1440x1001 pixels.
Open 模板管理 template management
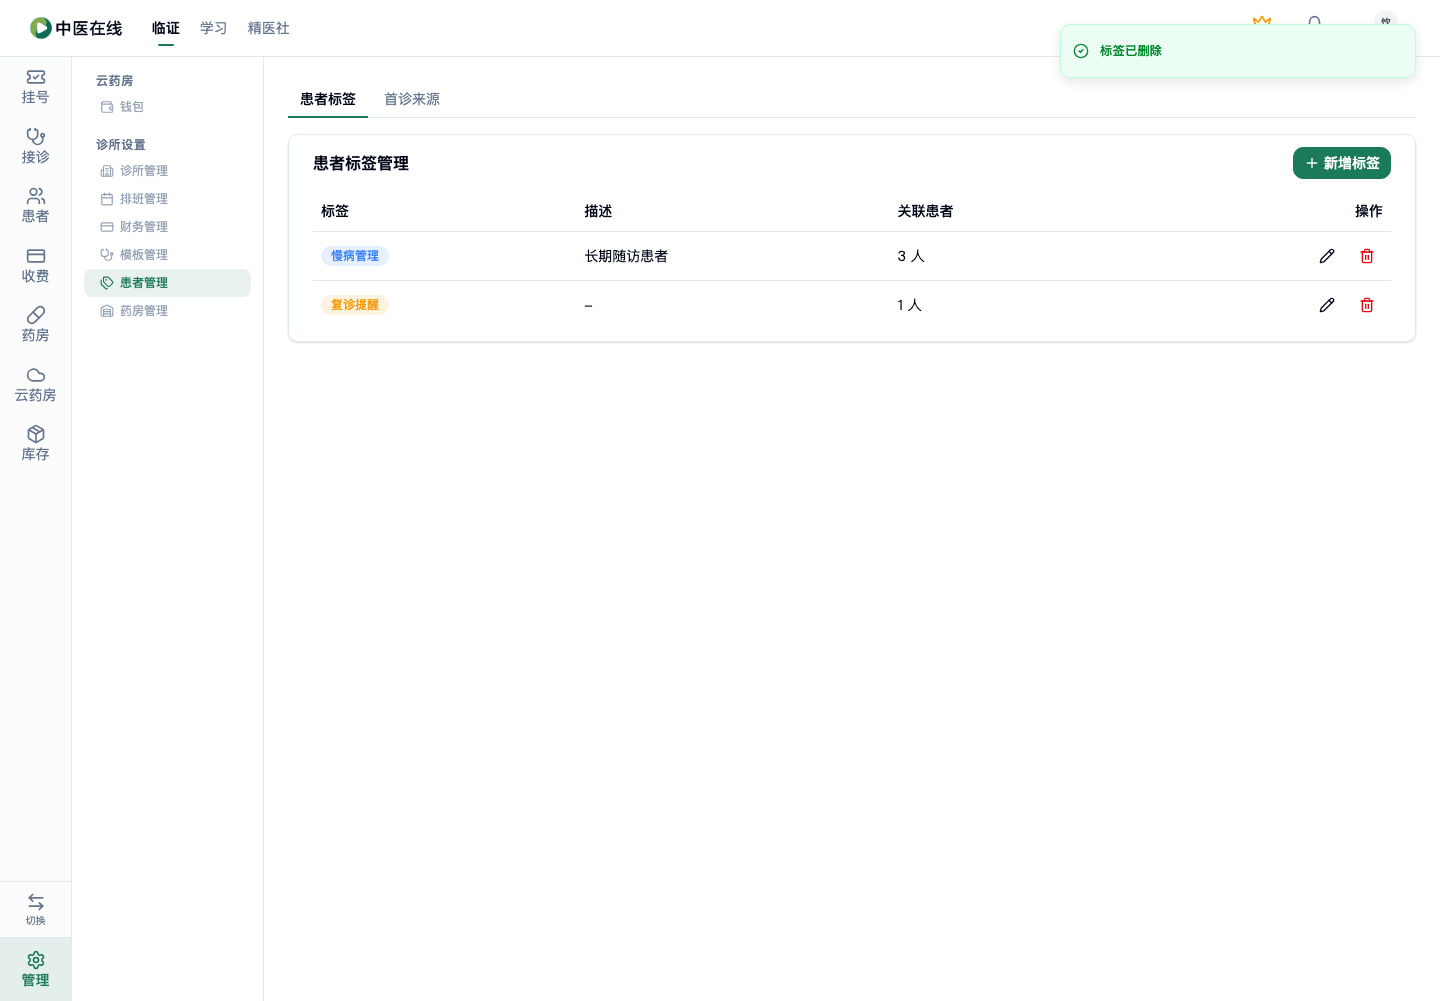pos(167,255)
